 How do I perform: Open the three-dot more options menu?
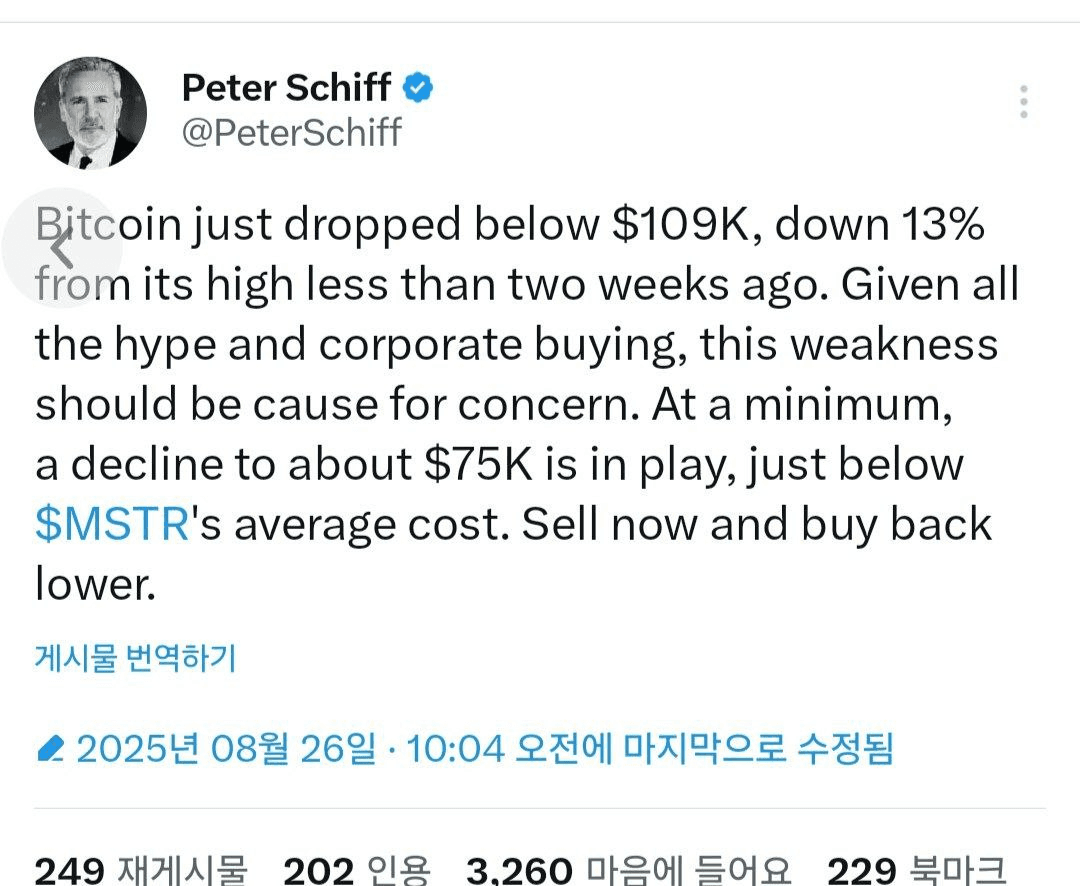1024,102
